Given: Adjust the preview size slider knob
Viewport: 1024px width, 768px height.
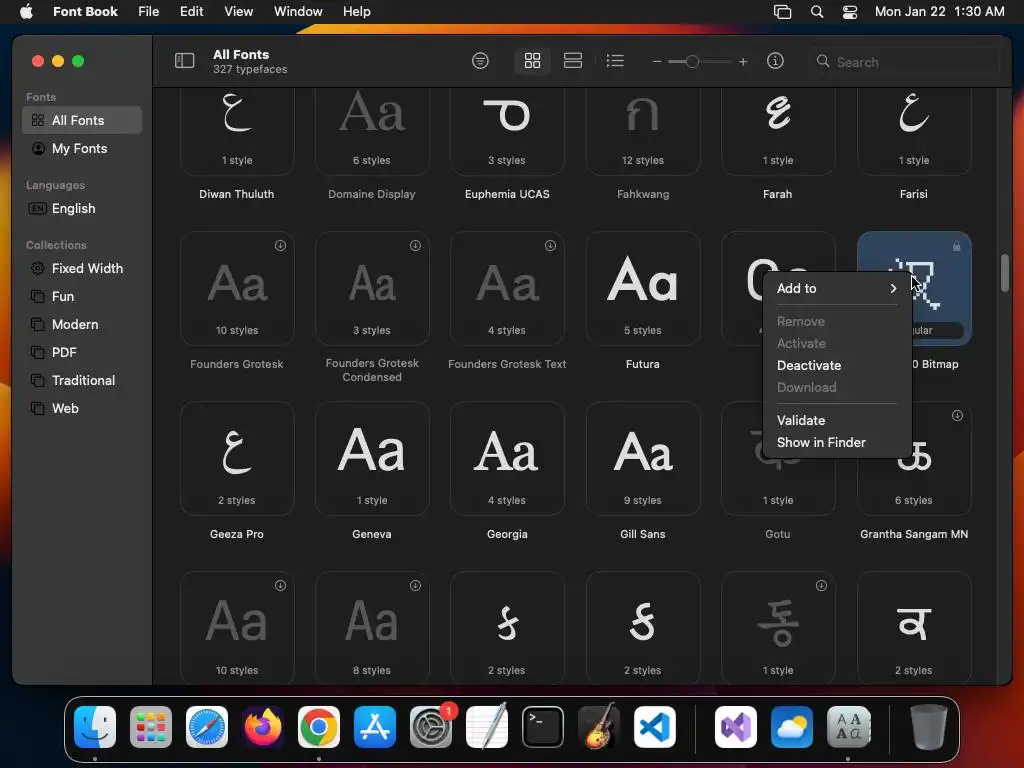Looking at the screenshot, I should point(692,62).
